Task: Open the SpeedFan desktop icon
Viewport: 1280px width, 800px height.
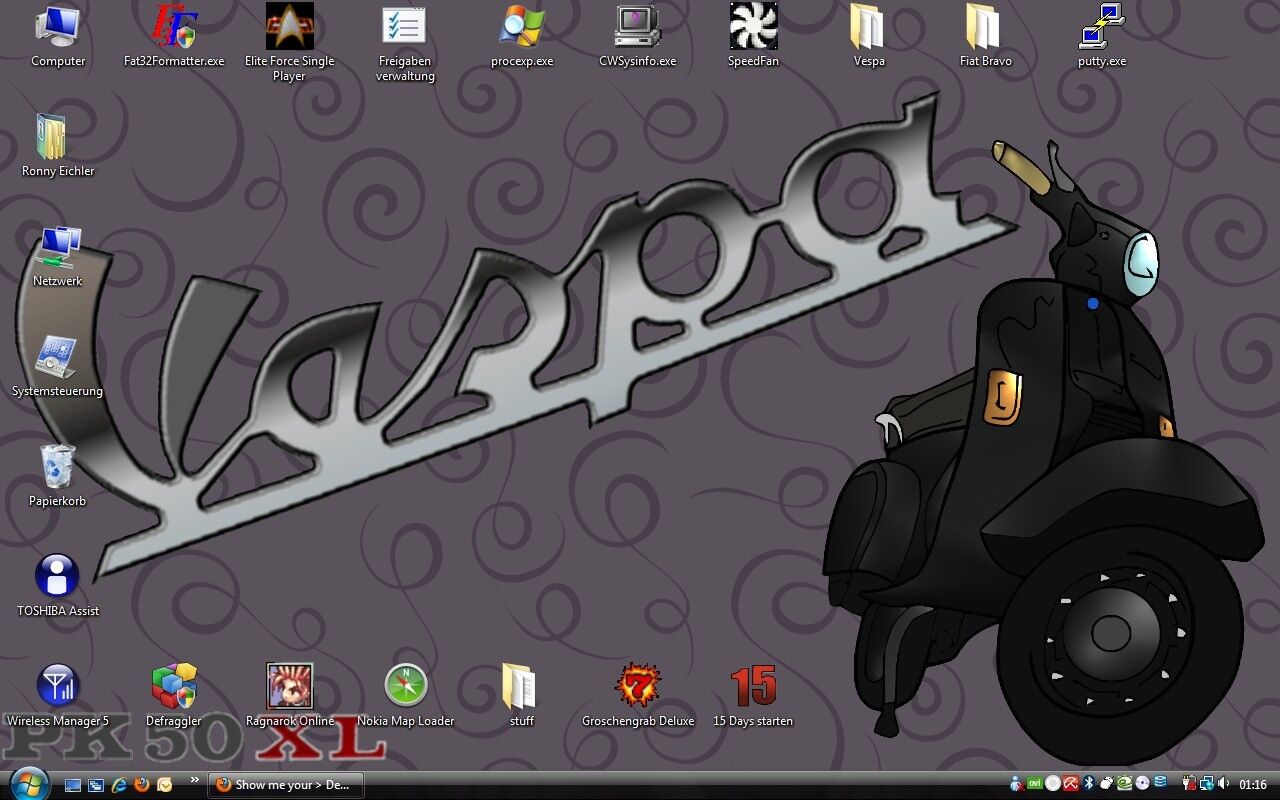Action: coord(753,27)
